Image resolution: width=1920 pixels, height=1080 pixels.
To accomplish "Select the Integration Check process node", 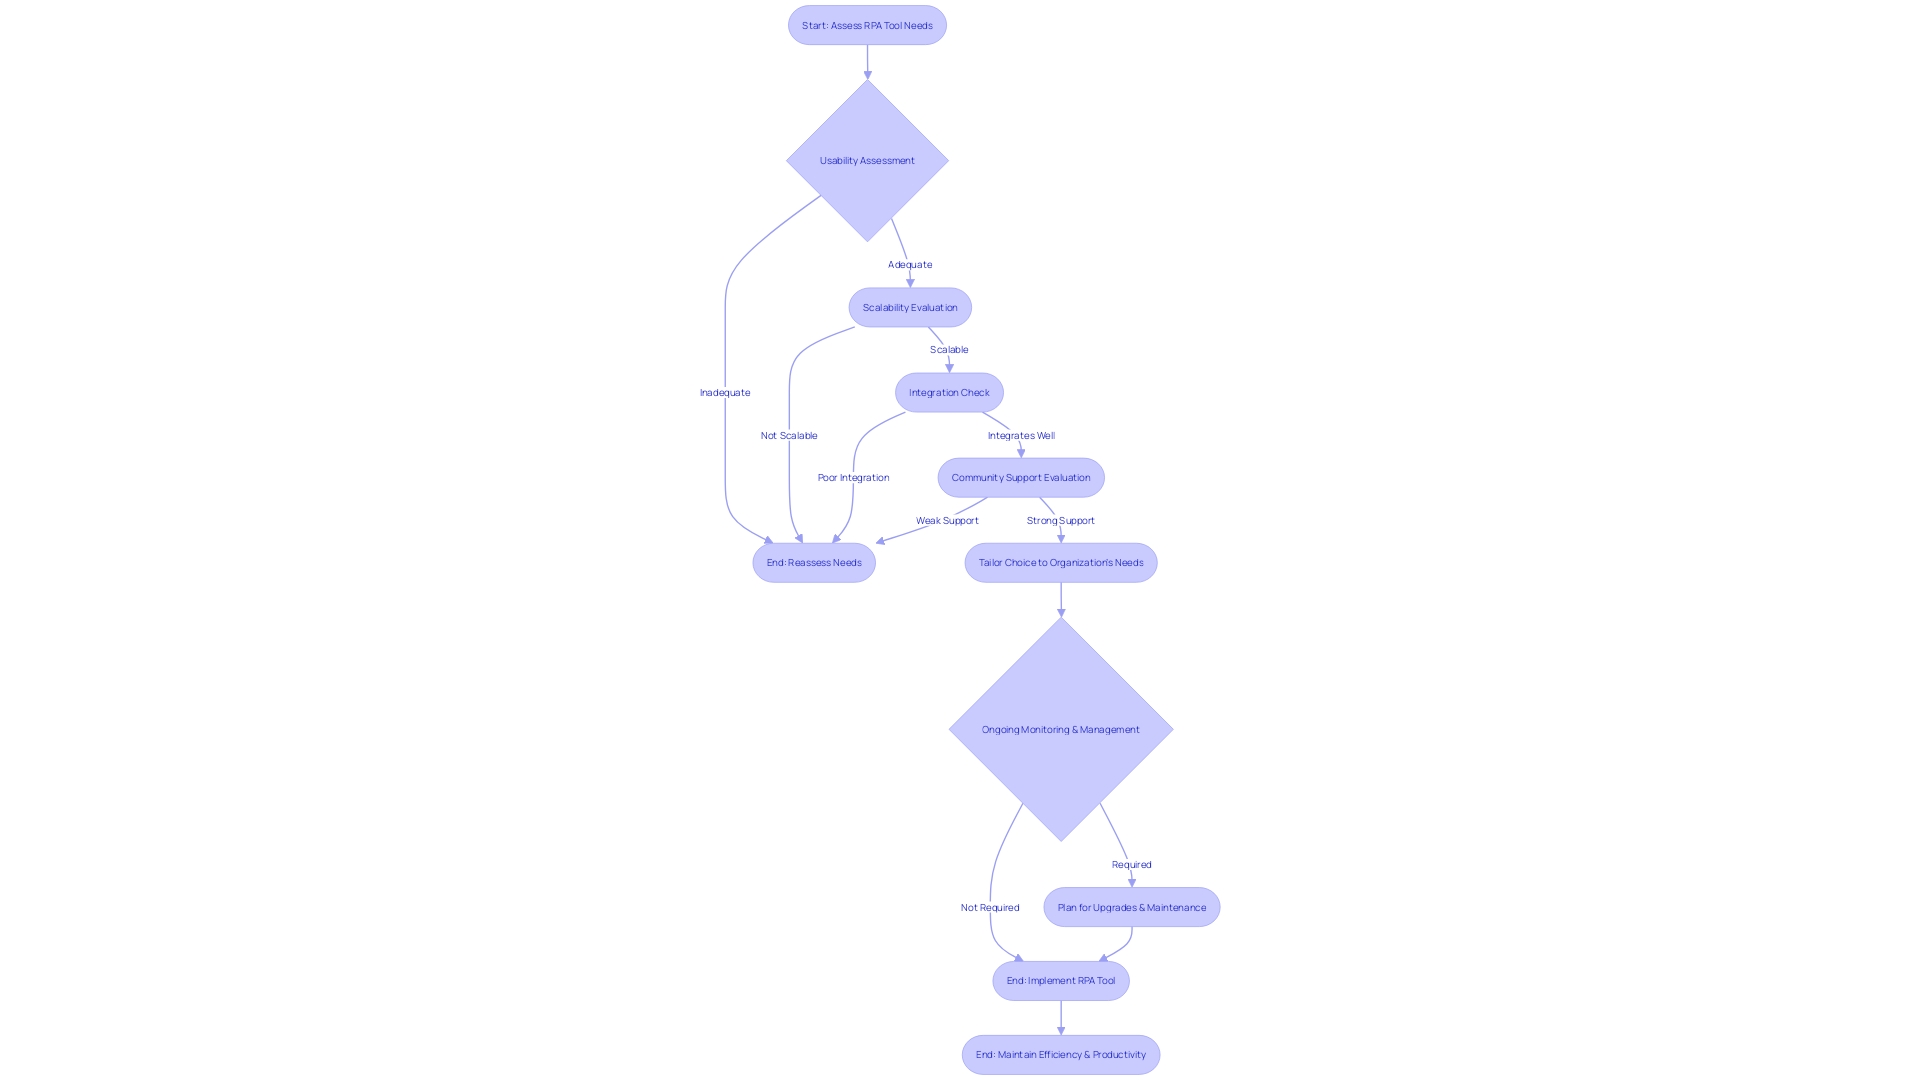I will [x=949, y=392].
